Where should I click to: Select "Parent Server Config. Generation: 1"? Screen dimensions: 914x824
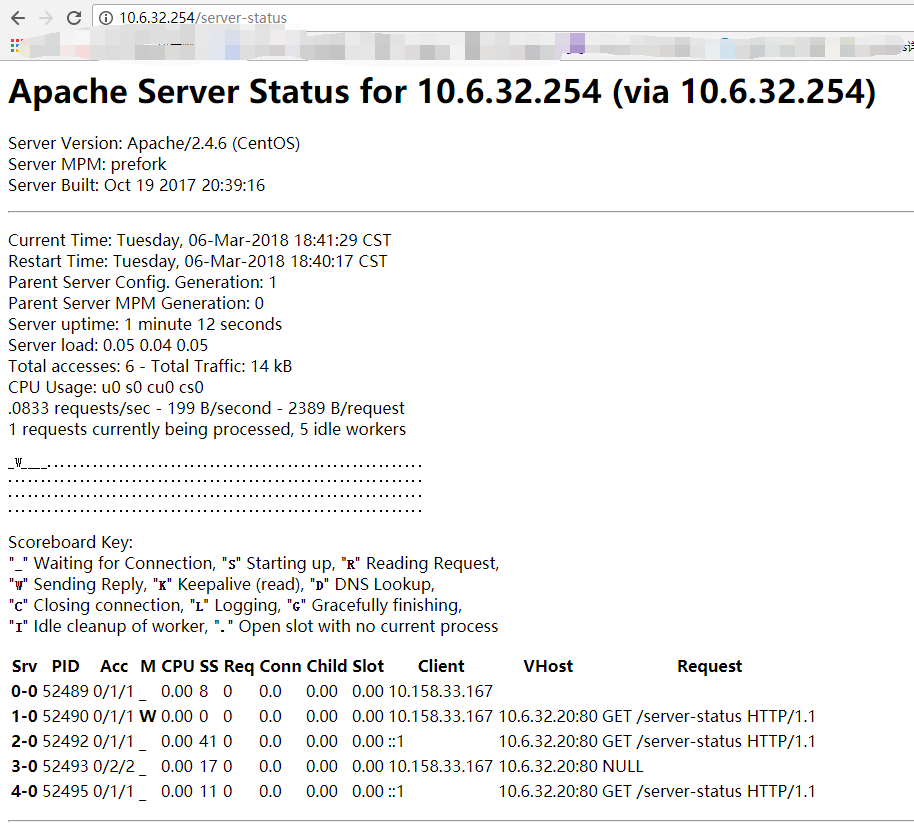pyautogui.click(x=142, y=282)
